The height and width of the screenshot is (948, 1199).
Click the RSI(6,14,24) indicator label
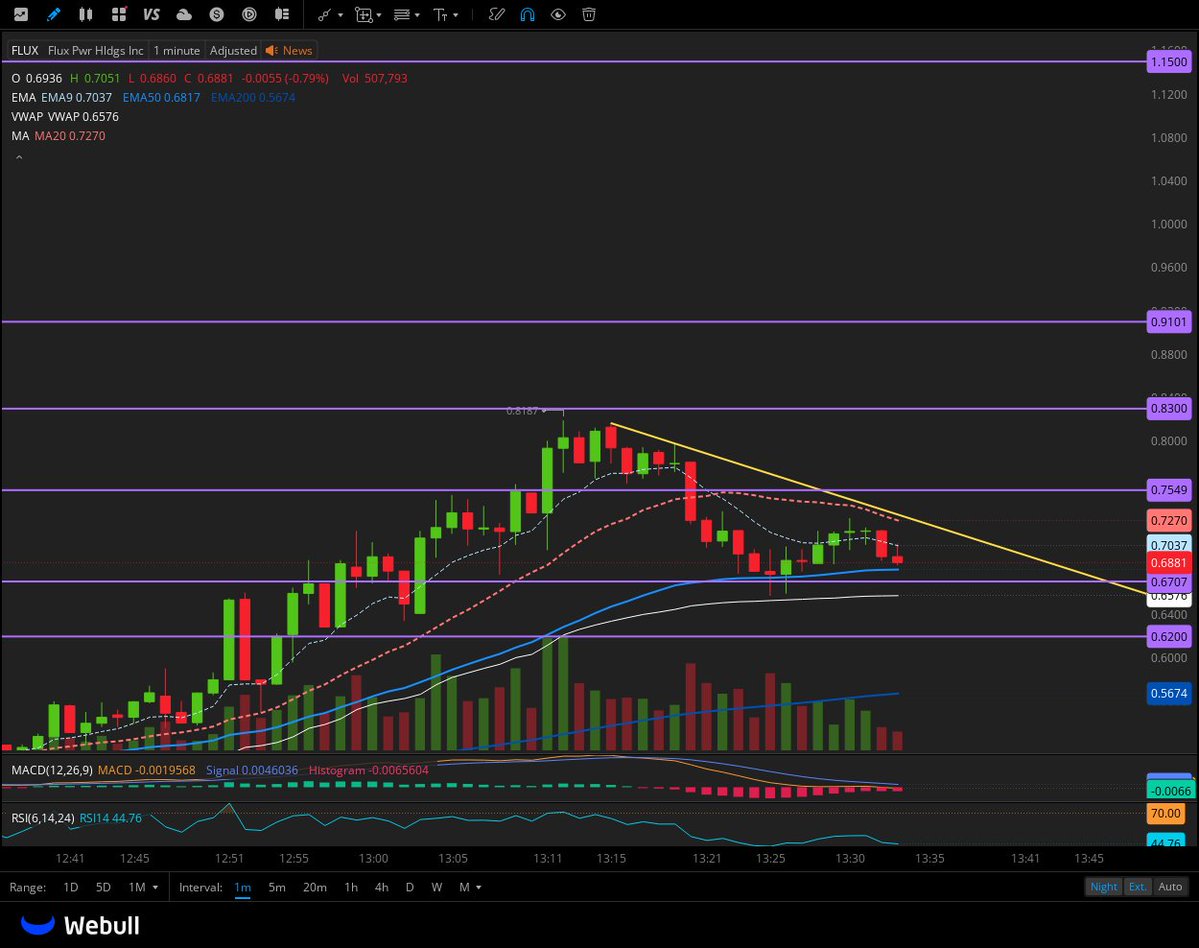[x=43, y=818]
